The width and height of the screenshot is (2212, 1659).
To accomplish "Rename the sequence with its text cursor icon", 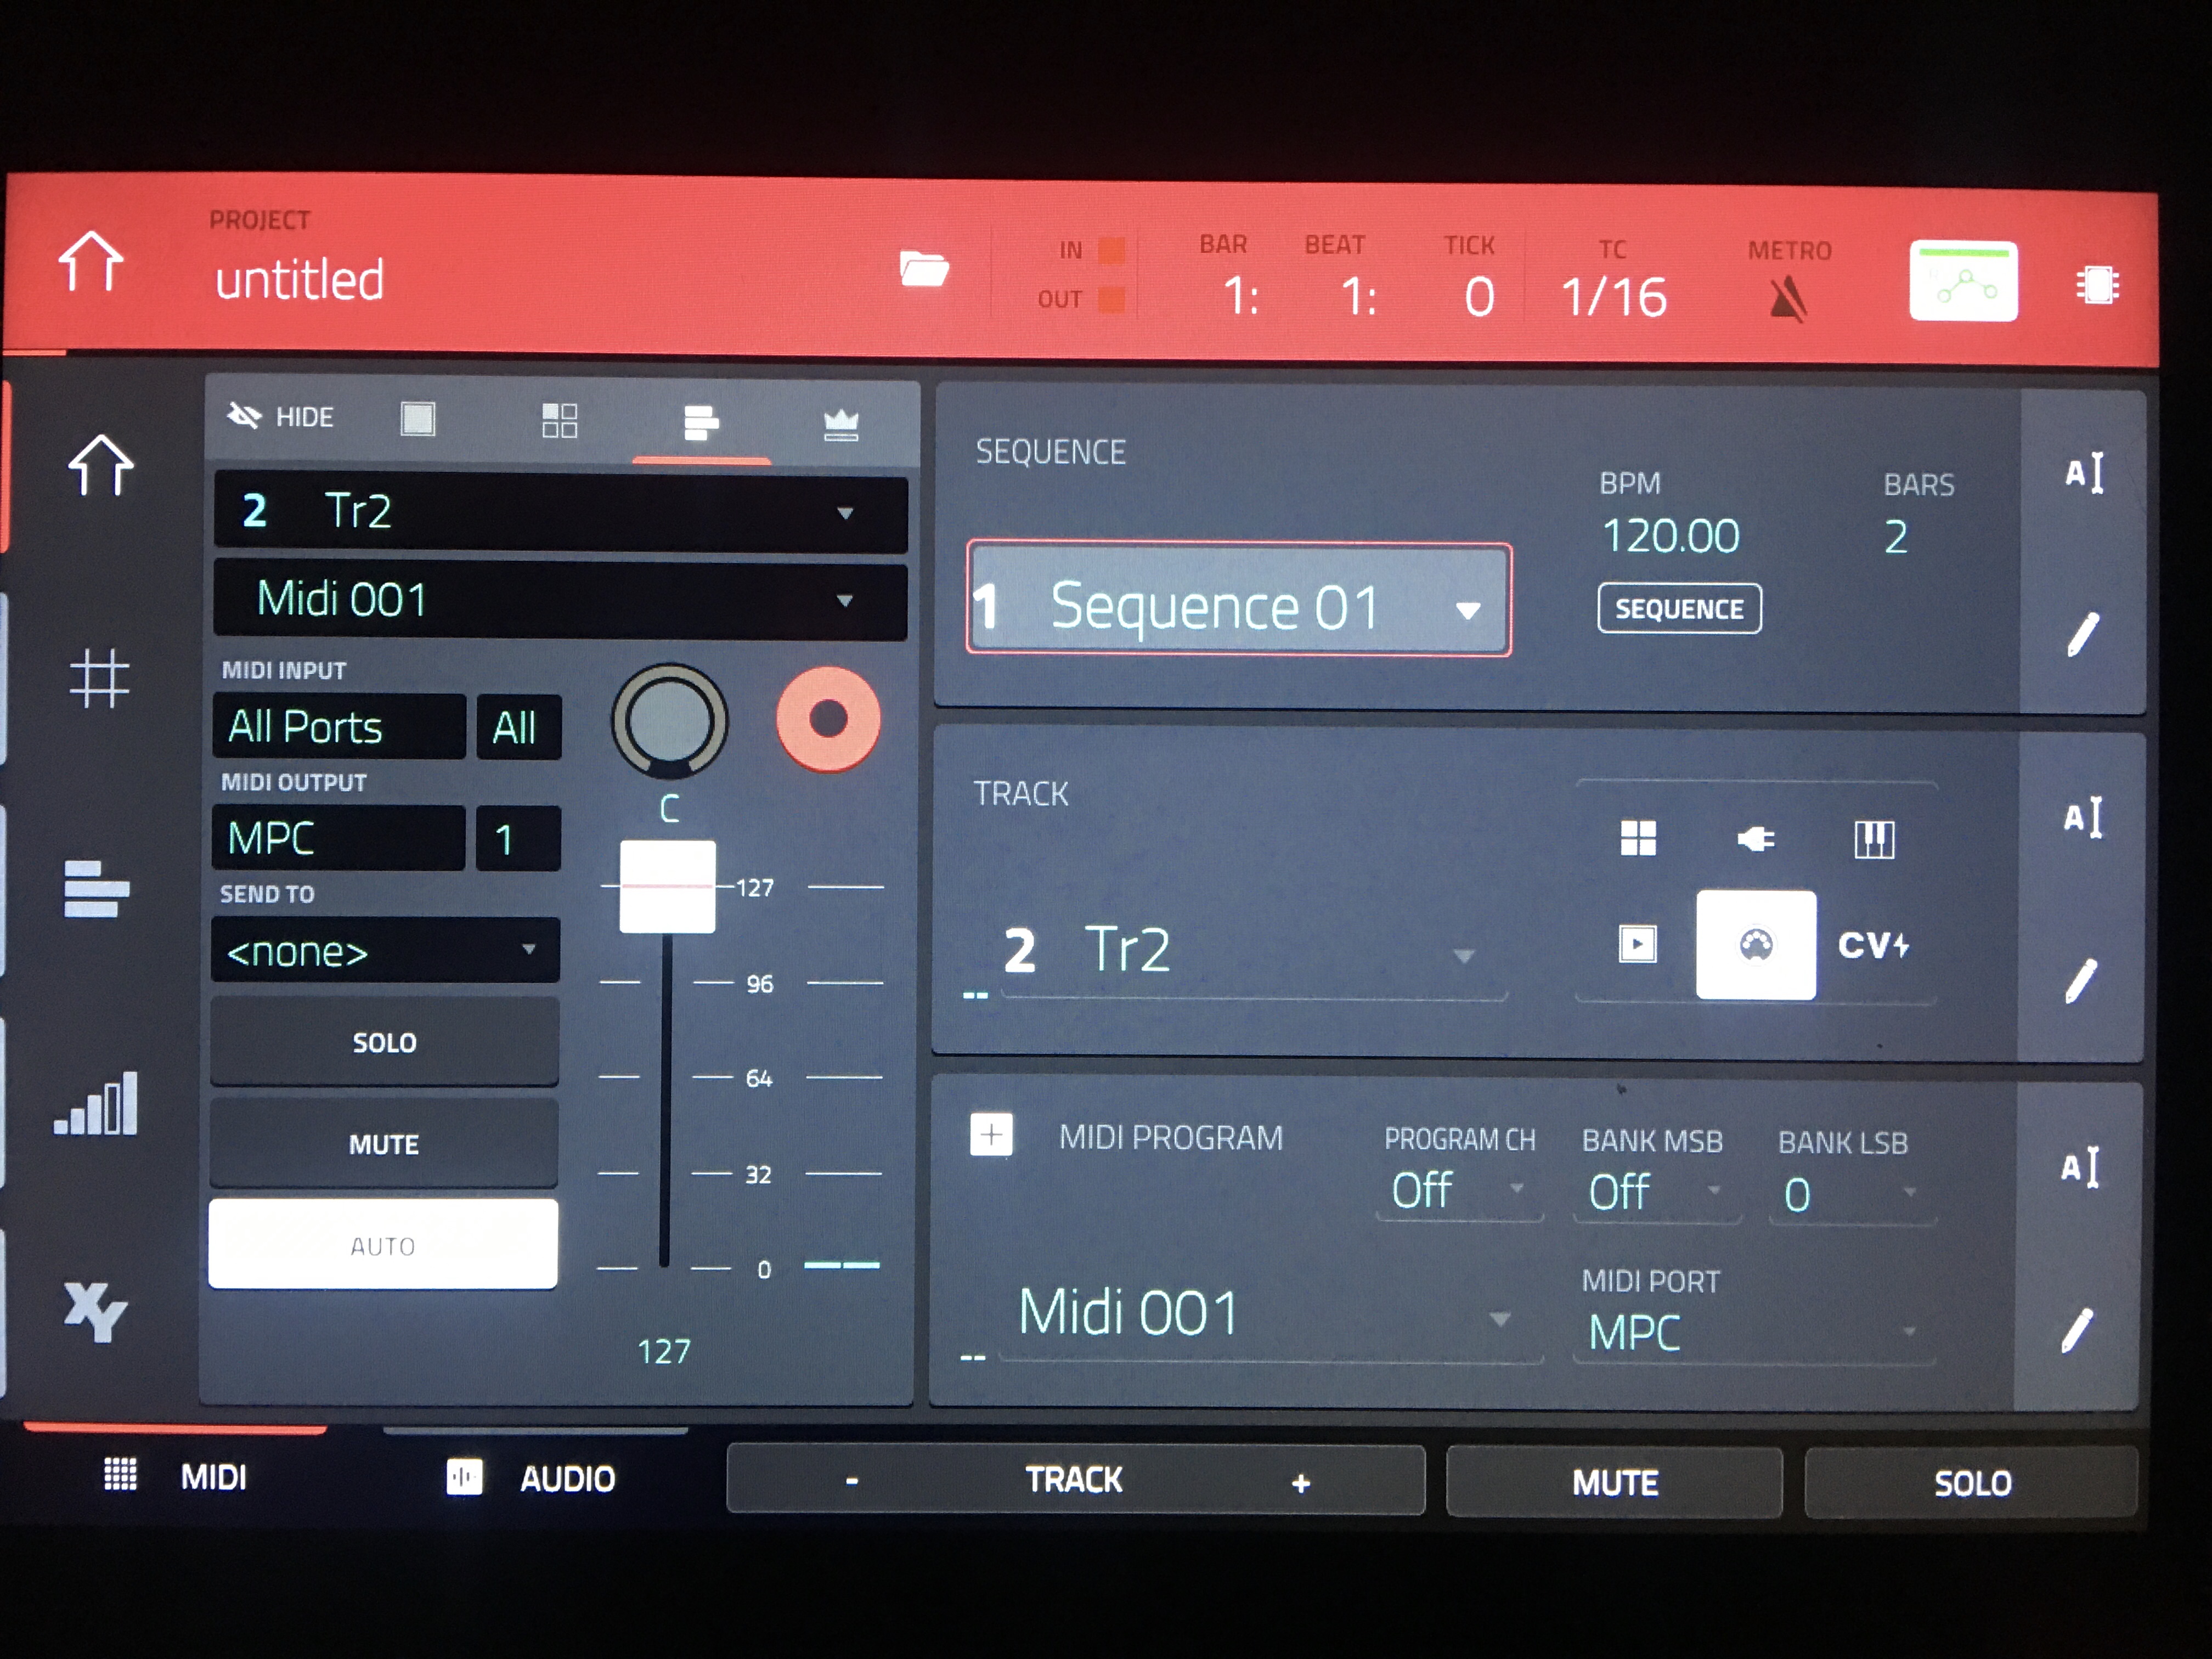I will tap(2085, 472).
